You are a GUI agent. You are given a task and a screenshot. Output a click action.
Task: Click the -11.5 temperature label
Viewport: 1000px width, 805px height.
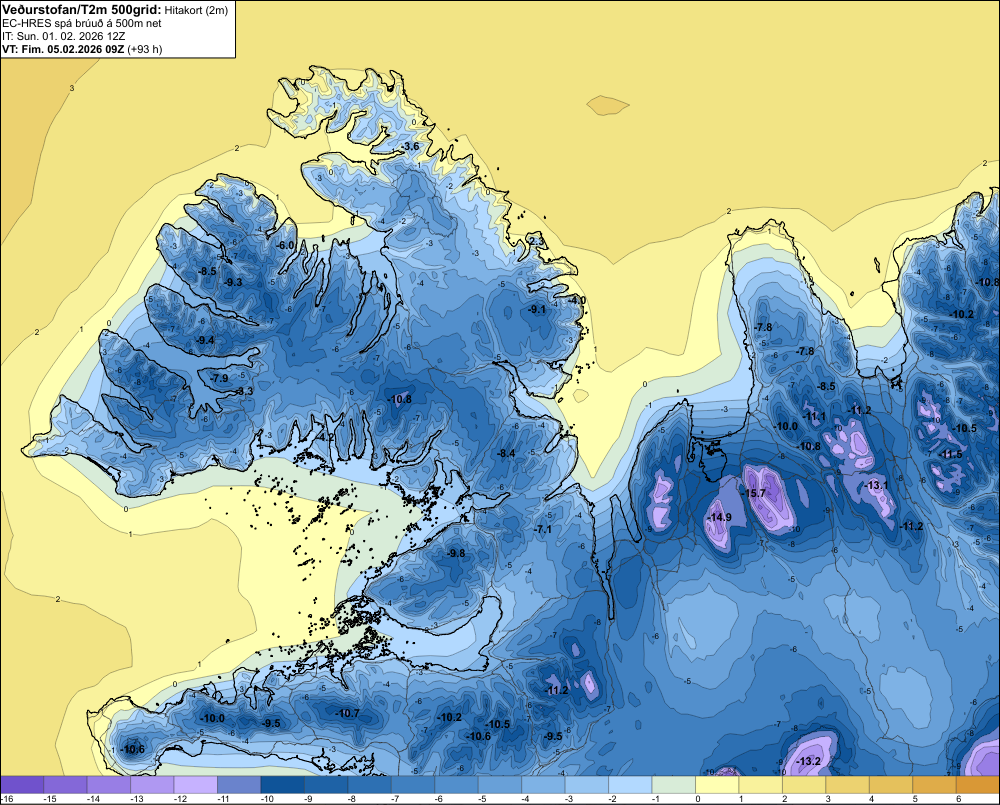pyautogui.click(x=950, y=454)
